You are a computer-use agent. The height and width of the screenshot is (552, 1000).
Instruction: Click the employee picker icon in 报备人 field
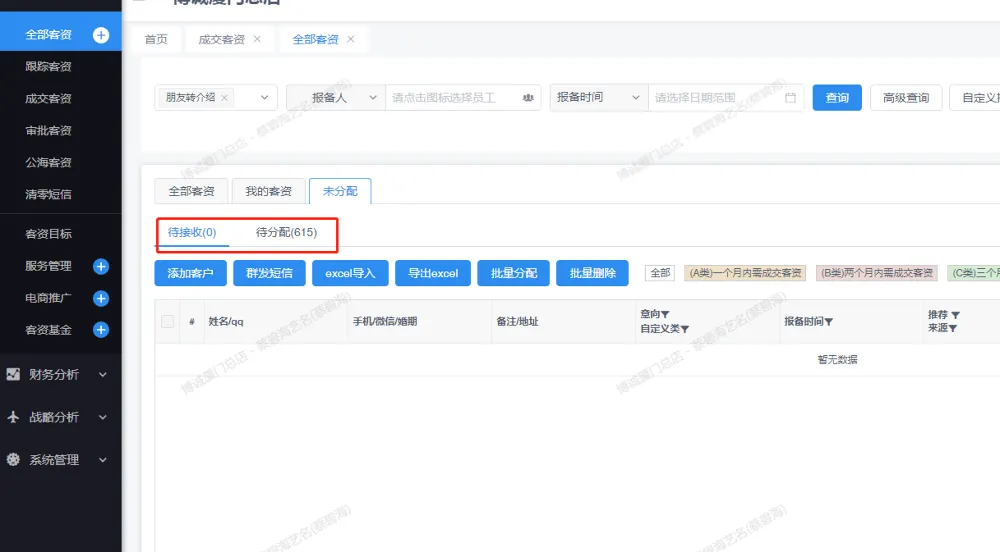point(528,98)
